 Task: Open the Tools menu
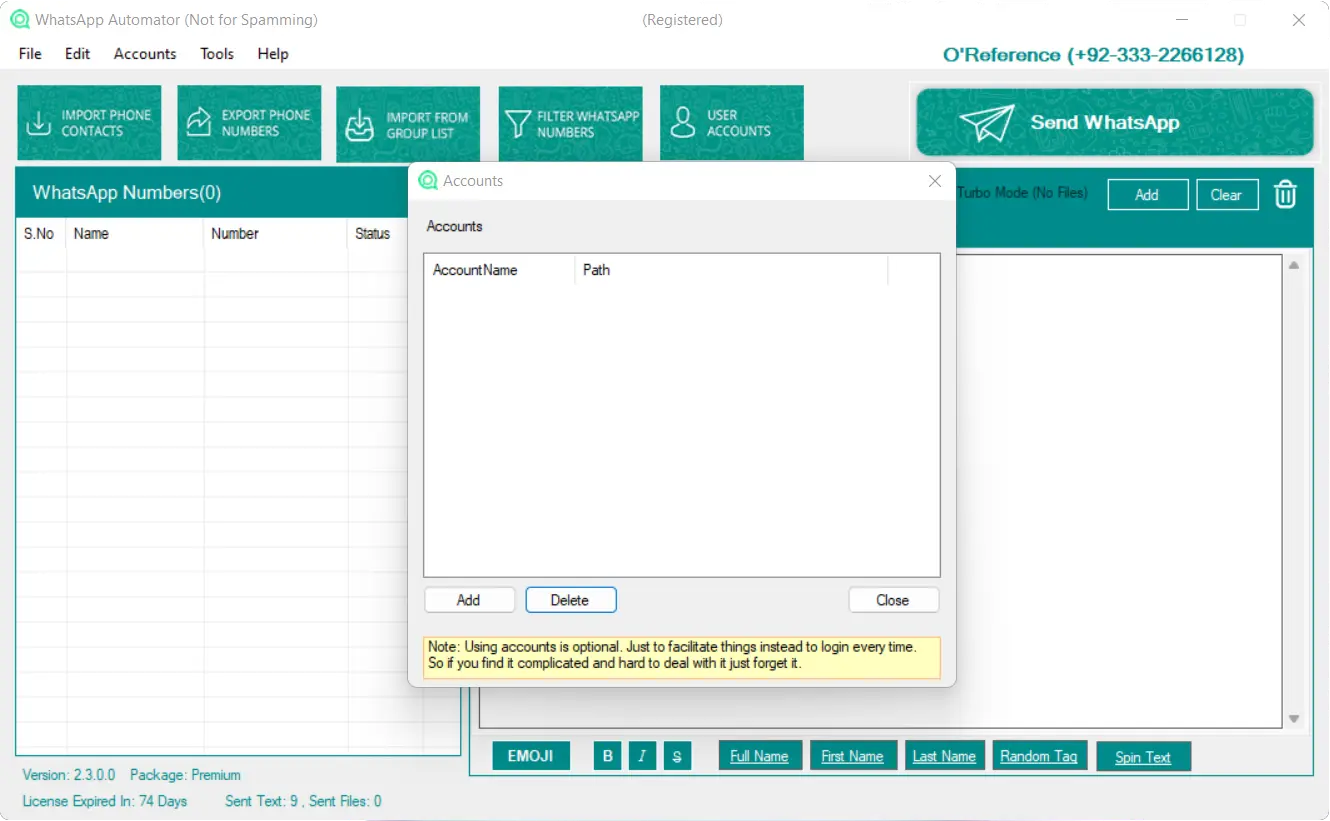217,54
